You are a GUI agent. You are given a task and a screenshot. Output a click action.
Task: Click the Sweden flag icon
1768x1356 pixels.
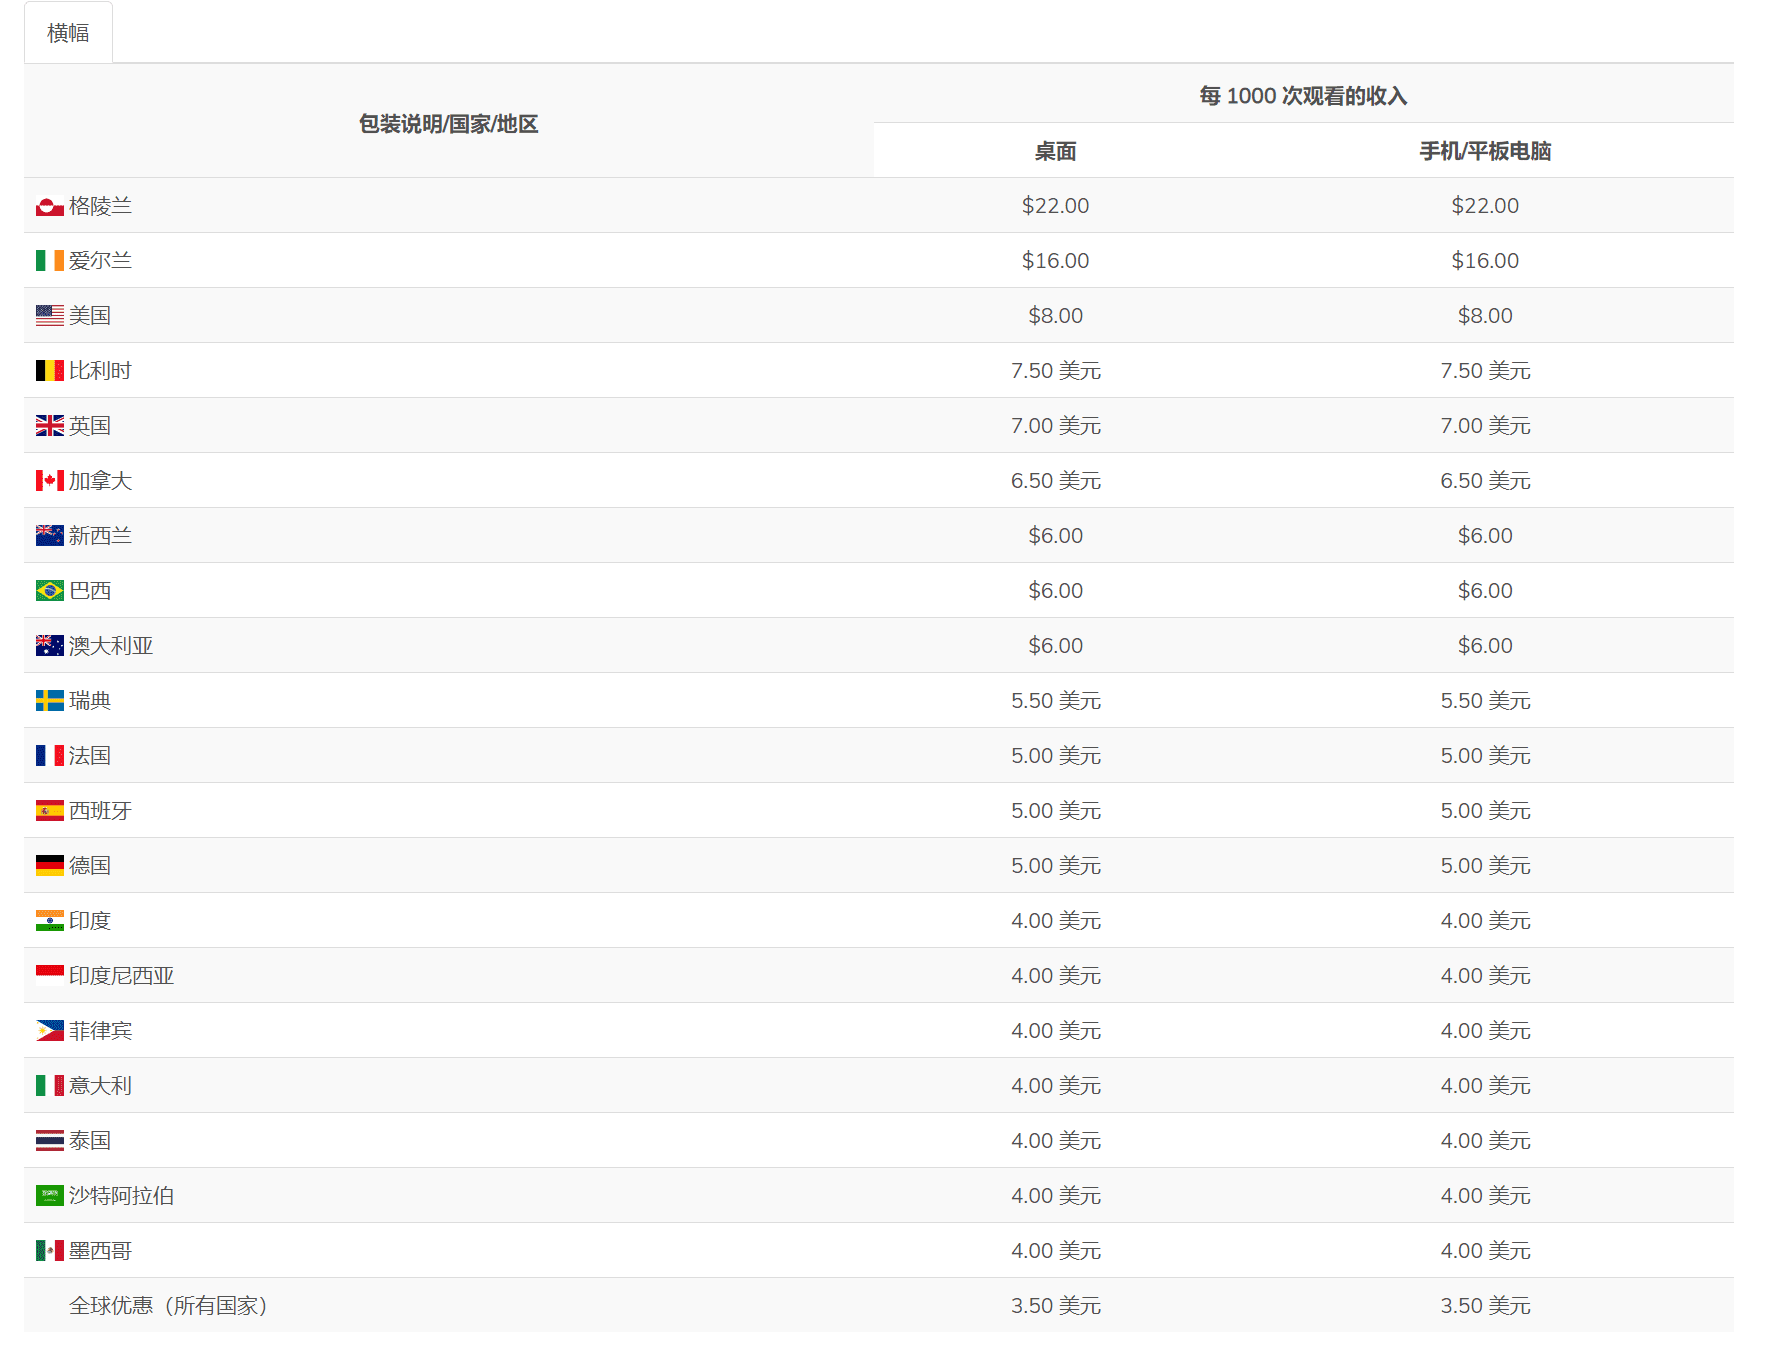click(x=46, y=700)
